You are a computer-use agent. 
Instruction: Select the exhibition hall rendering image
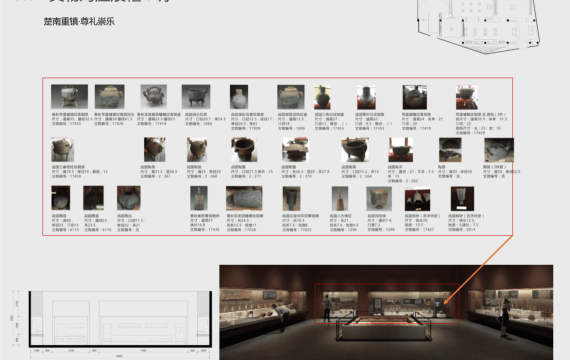(x=386, y=312)
